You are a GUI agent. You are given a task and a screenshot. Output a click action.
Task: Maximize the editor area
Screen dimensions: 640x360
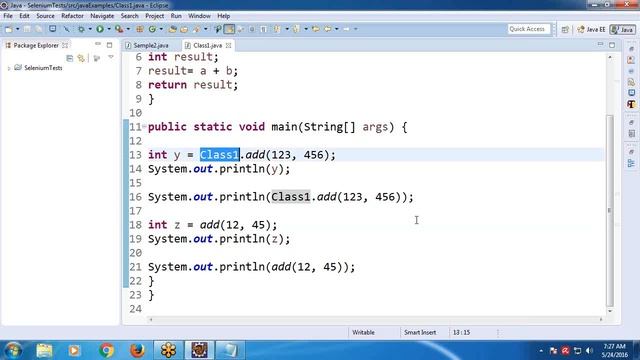(612, 44)
